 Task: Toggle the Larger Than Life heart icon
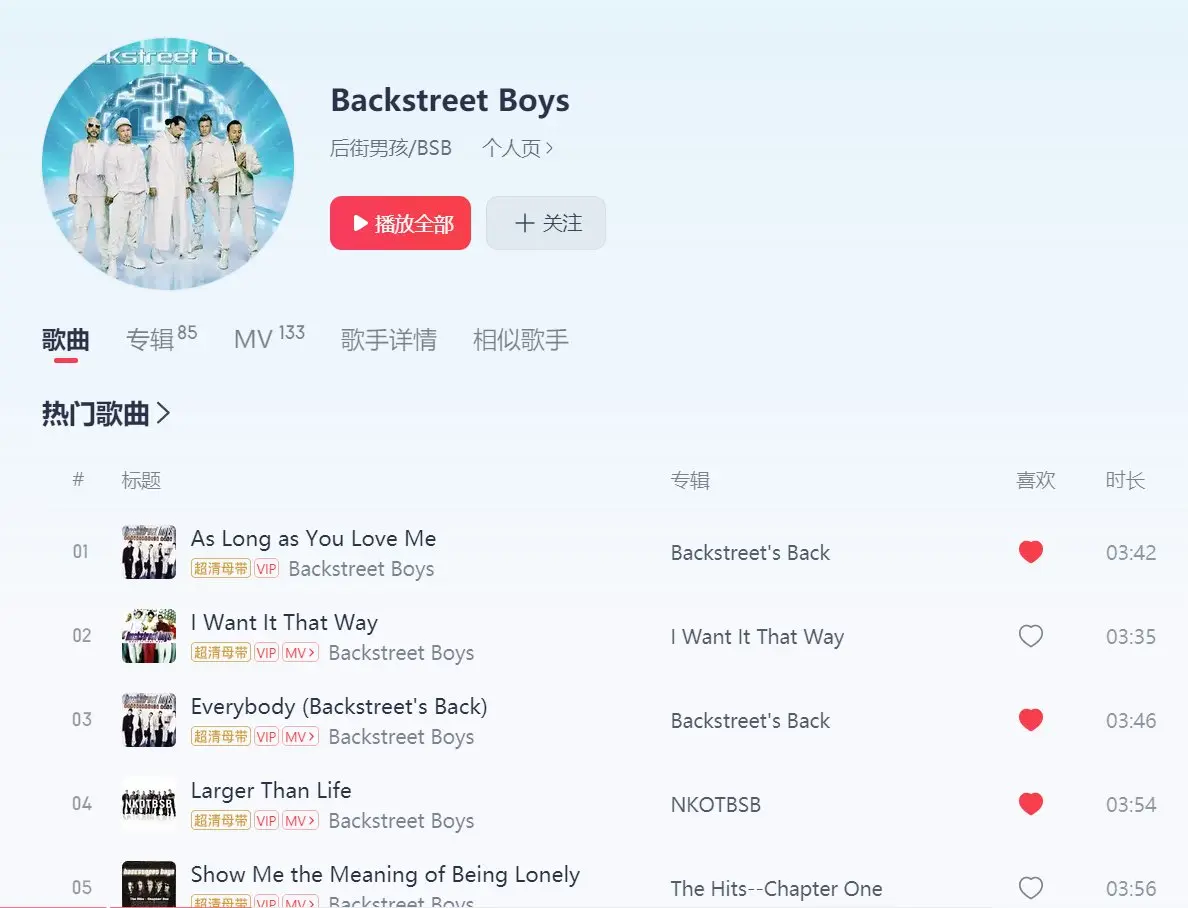1030,804
